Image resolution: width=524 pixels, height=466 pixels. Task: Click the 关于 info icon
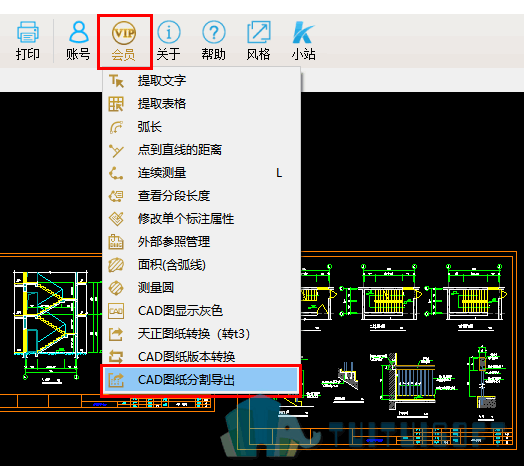(x=169, y=32)
